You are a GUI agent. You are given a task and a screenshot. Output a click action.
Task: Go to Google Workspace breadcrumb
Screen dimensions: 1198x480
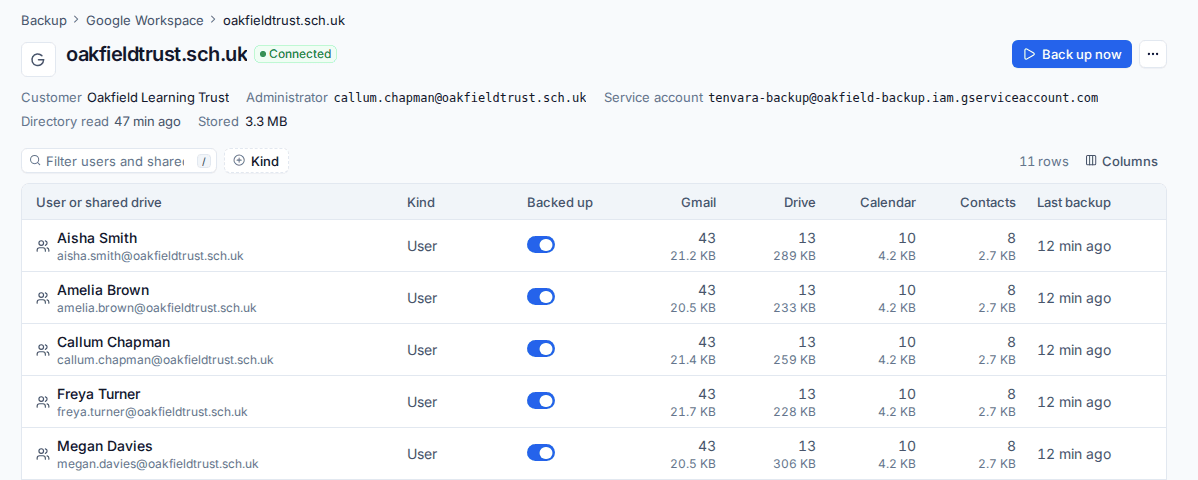[145, 21]
